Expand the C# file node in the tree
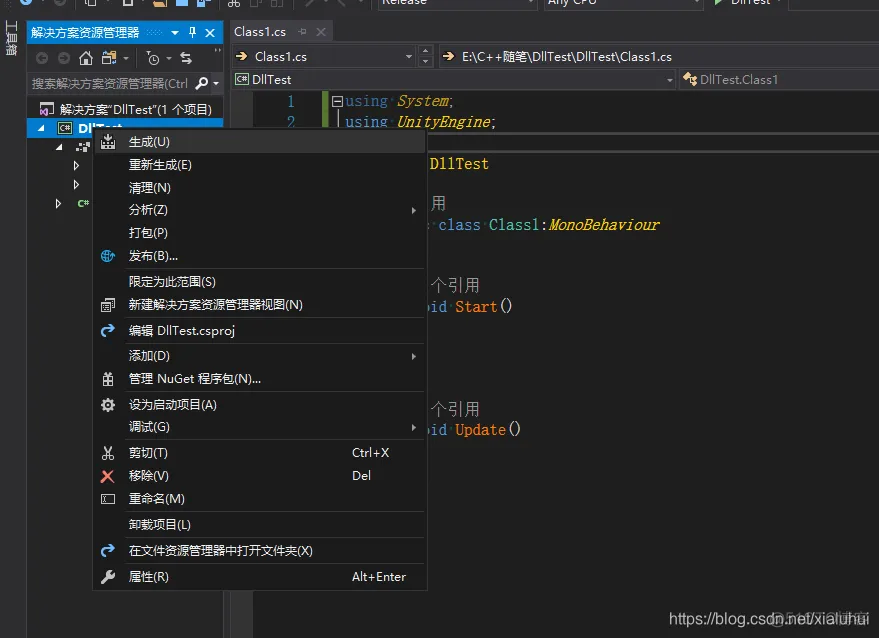The height and width of the screenshot is (638, 879). tap(58, 204)
